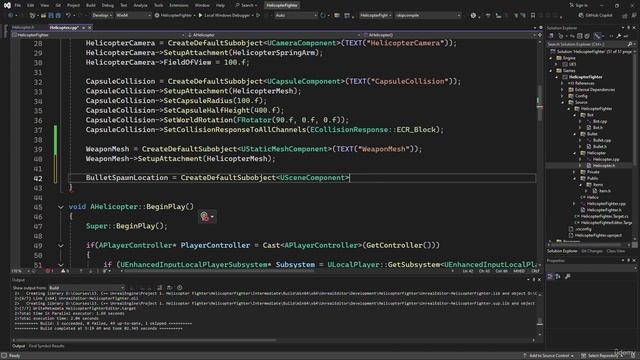This screenshot has width=640, height=360.
Task: Select Helicopter.h in Solution Explorer
Action: 604,166
